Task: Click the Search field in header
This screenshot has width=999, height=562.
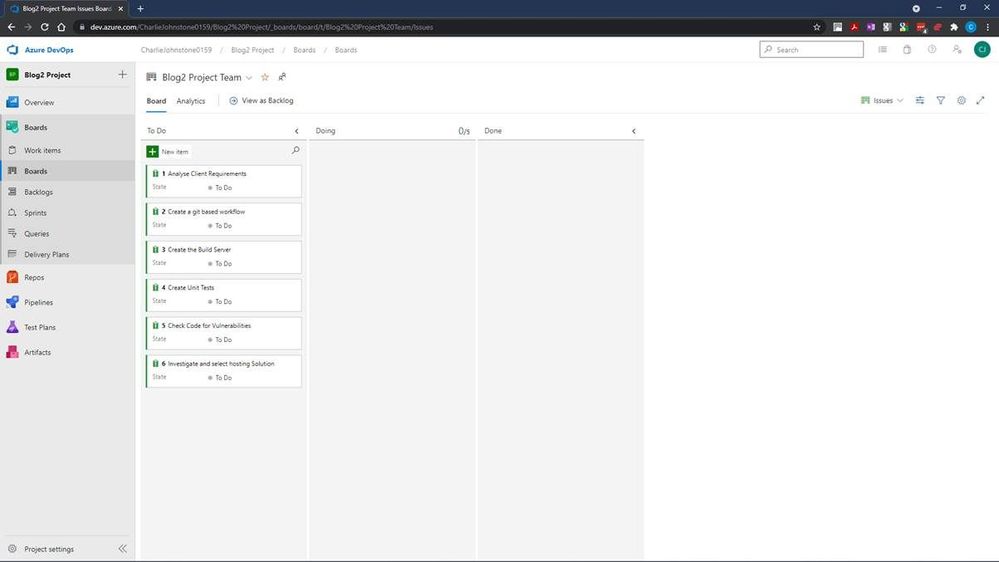Action: pyautogui.click(x=812, y=50)
